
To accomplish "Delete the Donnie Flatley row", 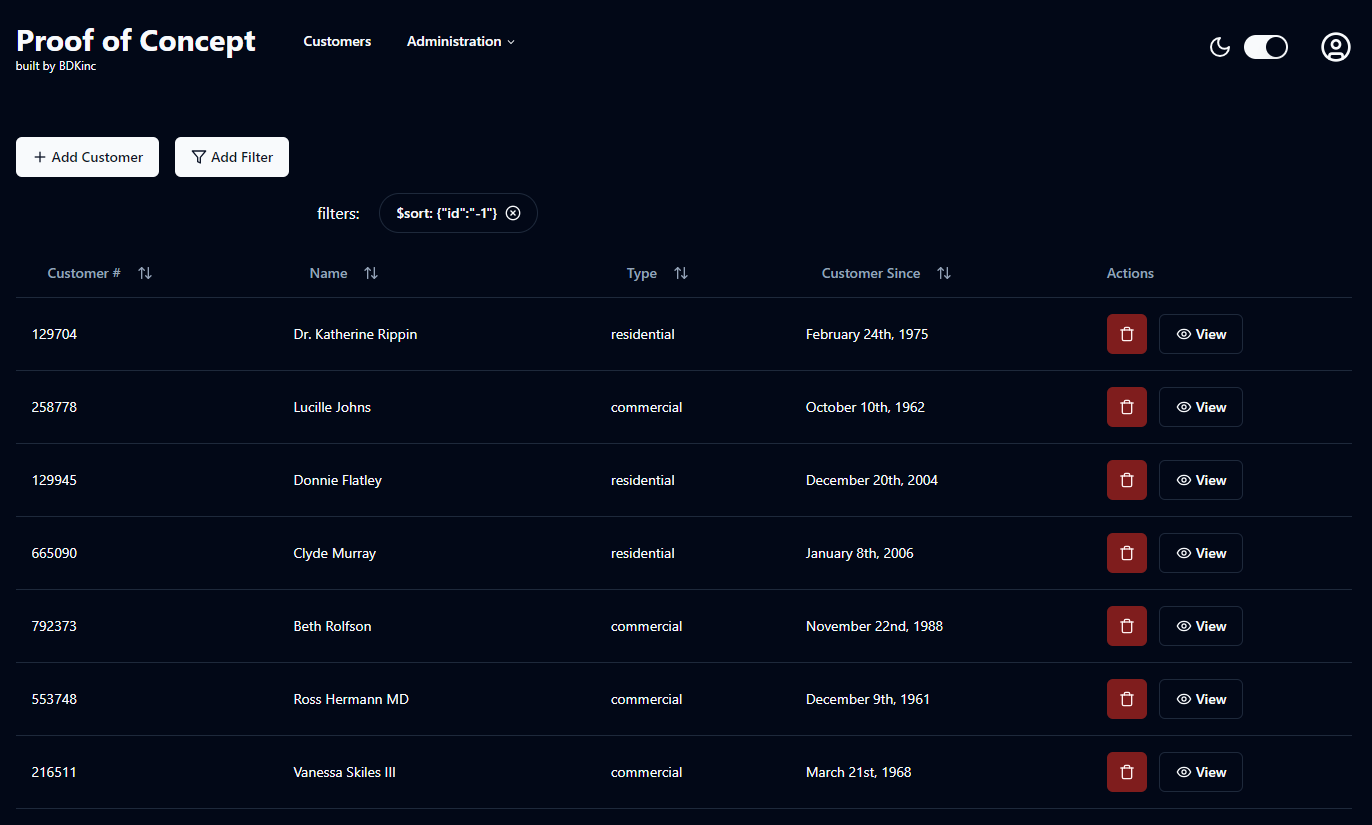I will (x=1126, y=480).
